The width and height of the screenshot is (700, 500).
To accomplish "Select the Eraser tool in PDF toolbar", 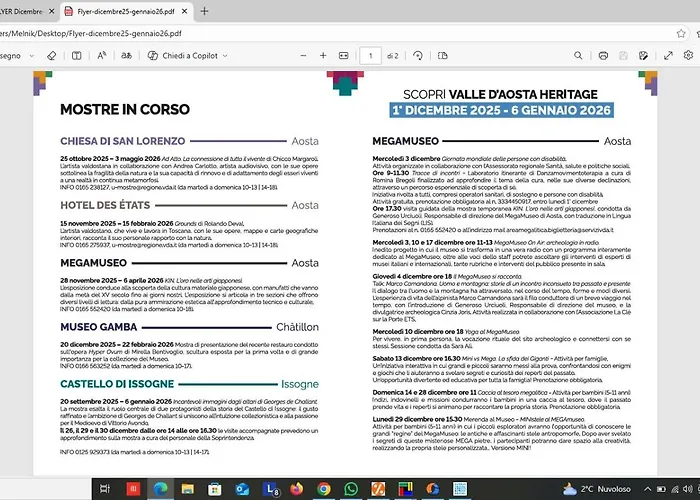I will [51, 56].
